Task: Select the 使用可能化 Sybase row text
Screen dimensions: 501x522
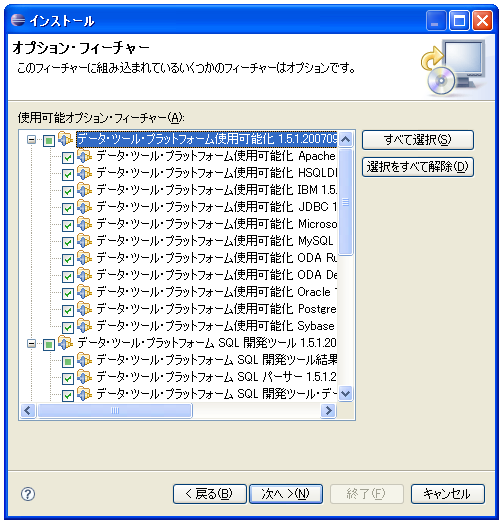Action: click(215, 326)
